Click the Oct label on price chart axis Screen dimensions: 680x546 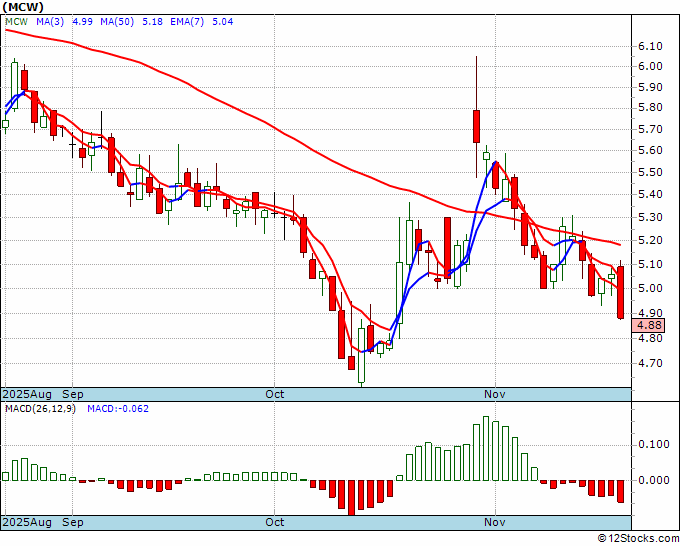[275, 394]
